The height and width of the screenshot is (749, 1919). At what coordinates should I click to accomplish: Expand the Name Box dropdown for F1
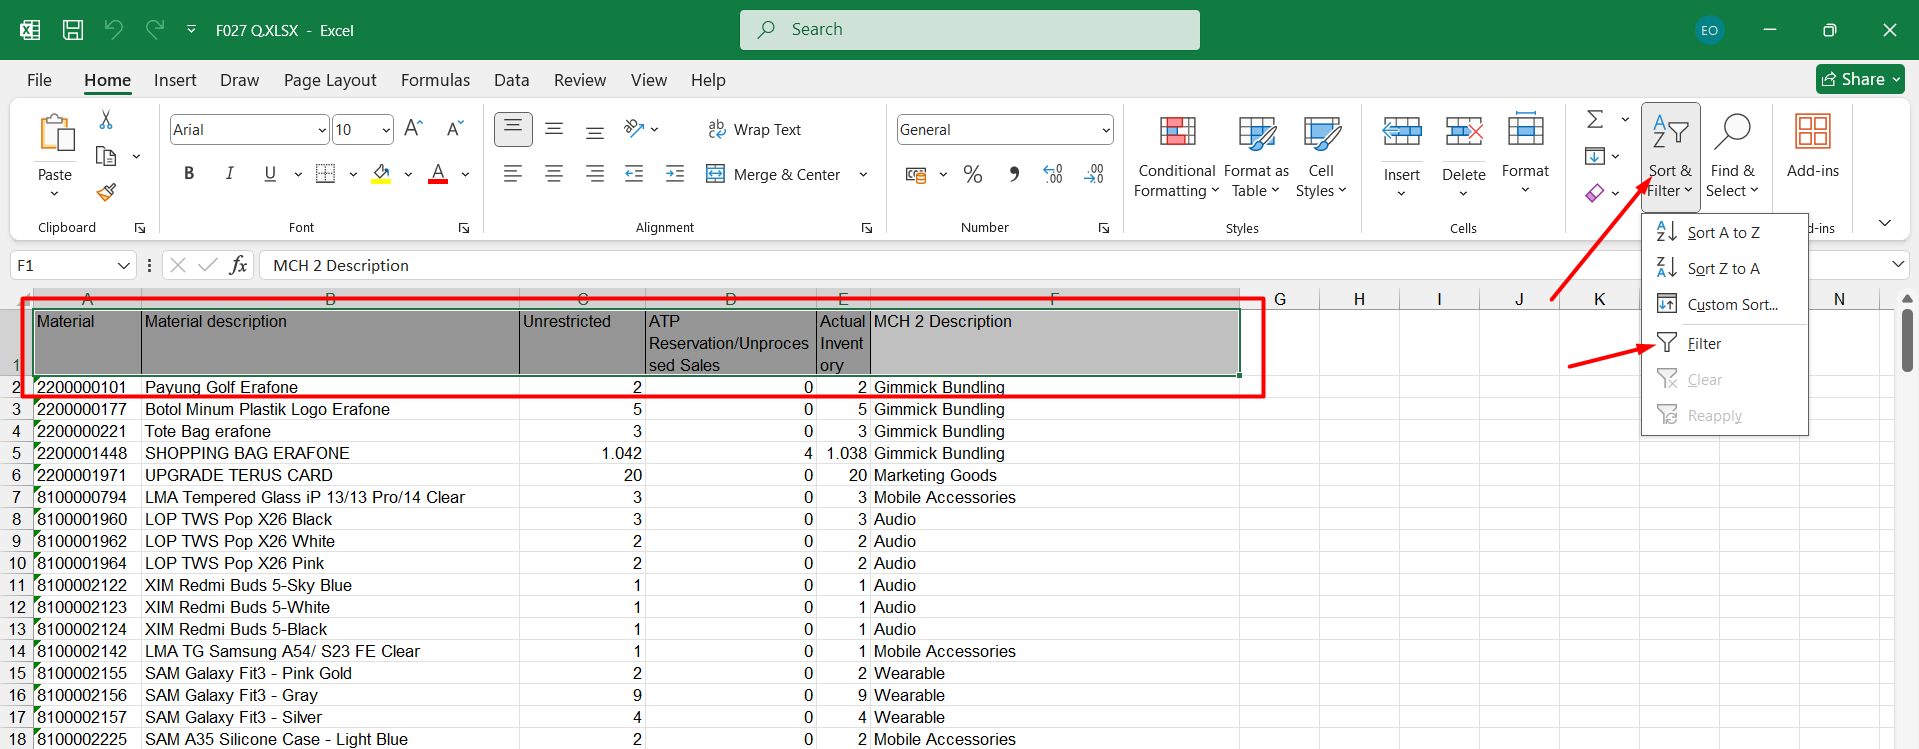[123, 266]
